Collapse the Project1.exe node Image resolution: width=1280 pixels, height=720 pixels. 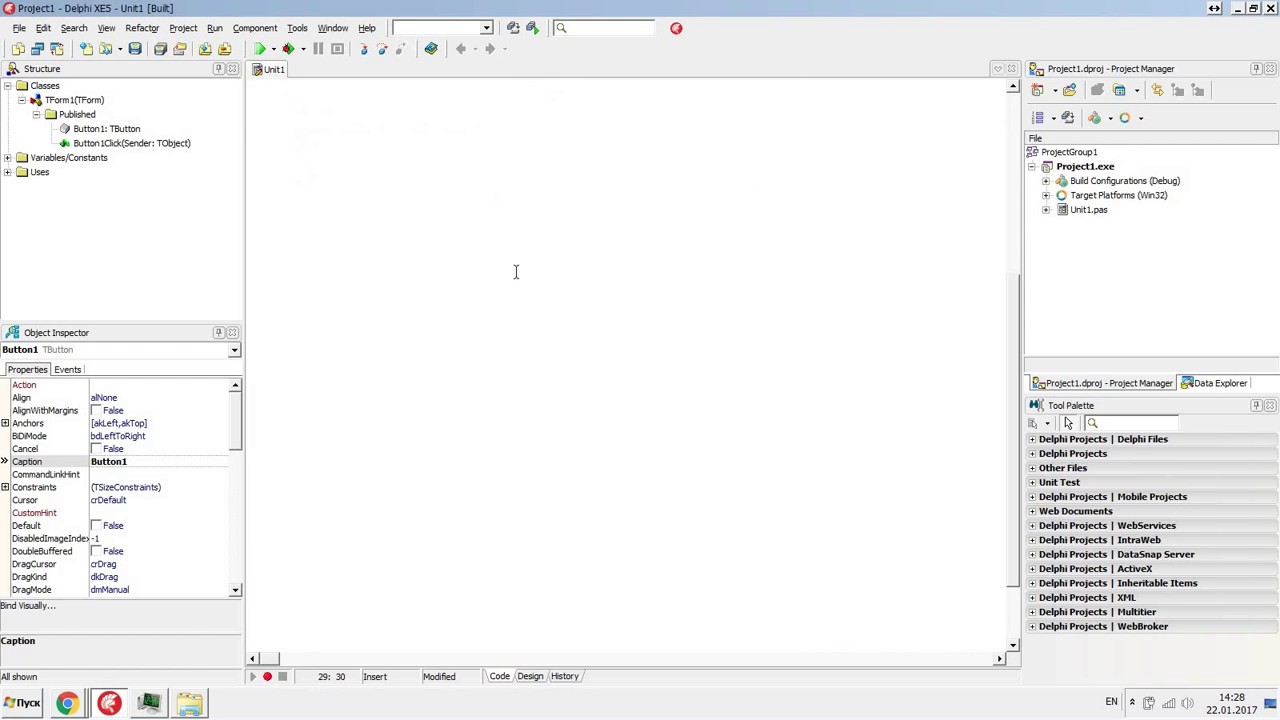pos(1032,167)
